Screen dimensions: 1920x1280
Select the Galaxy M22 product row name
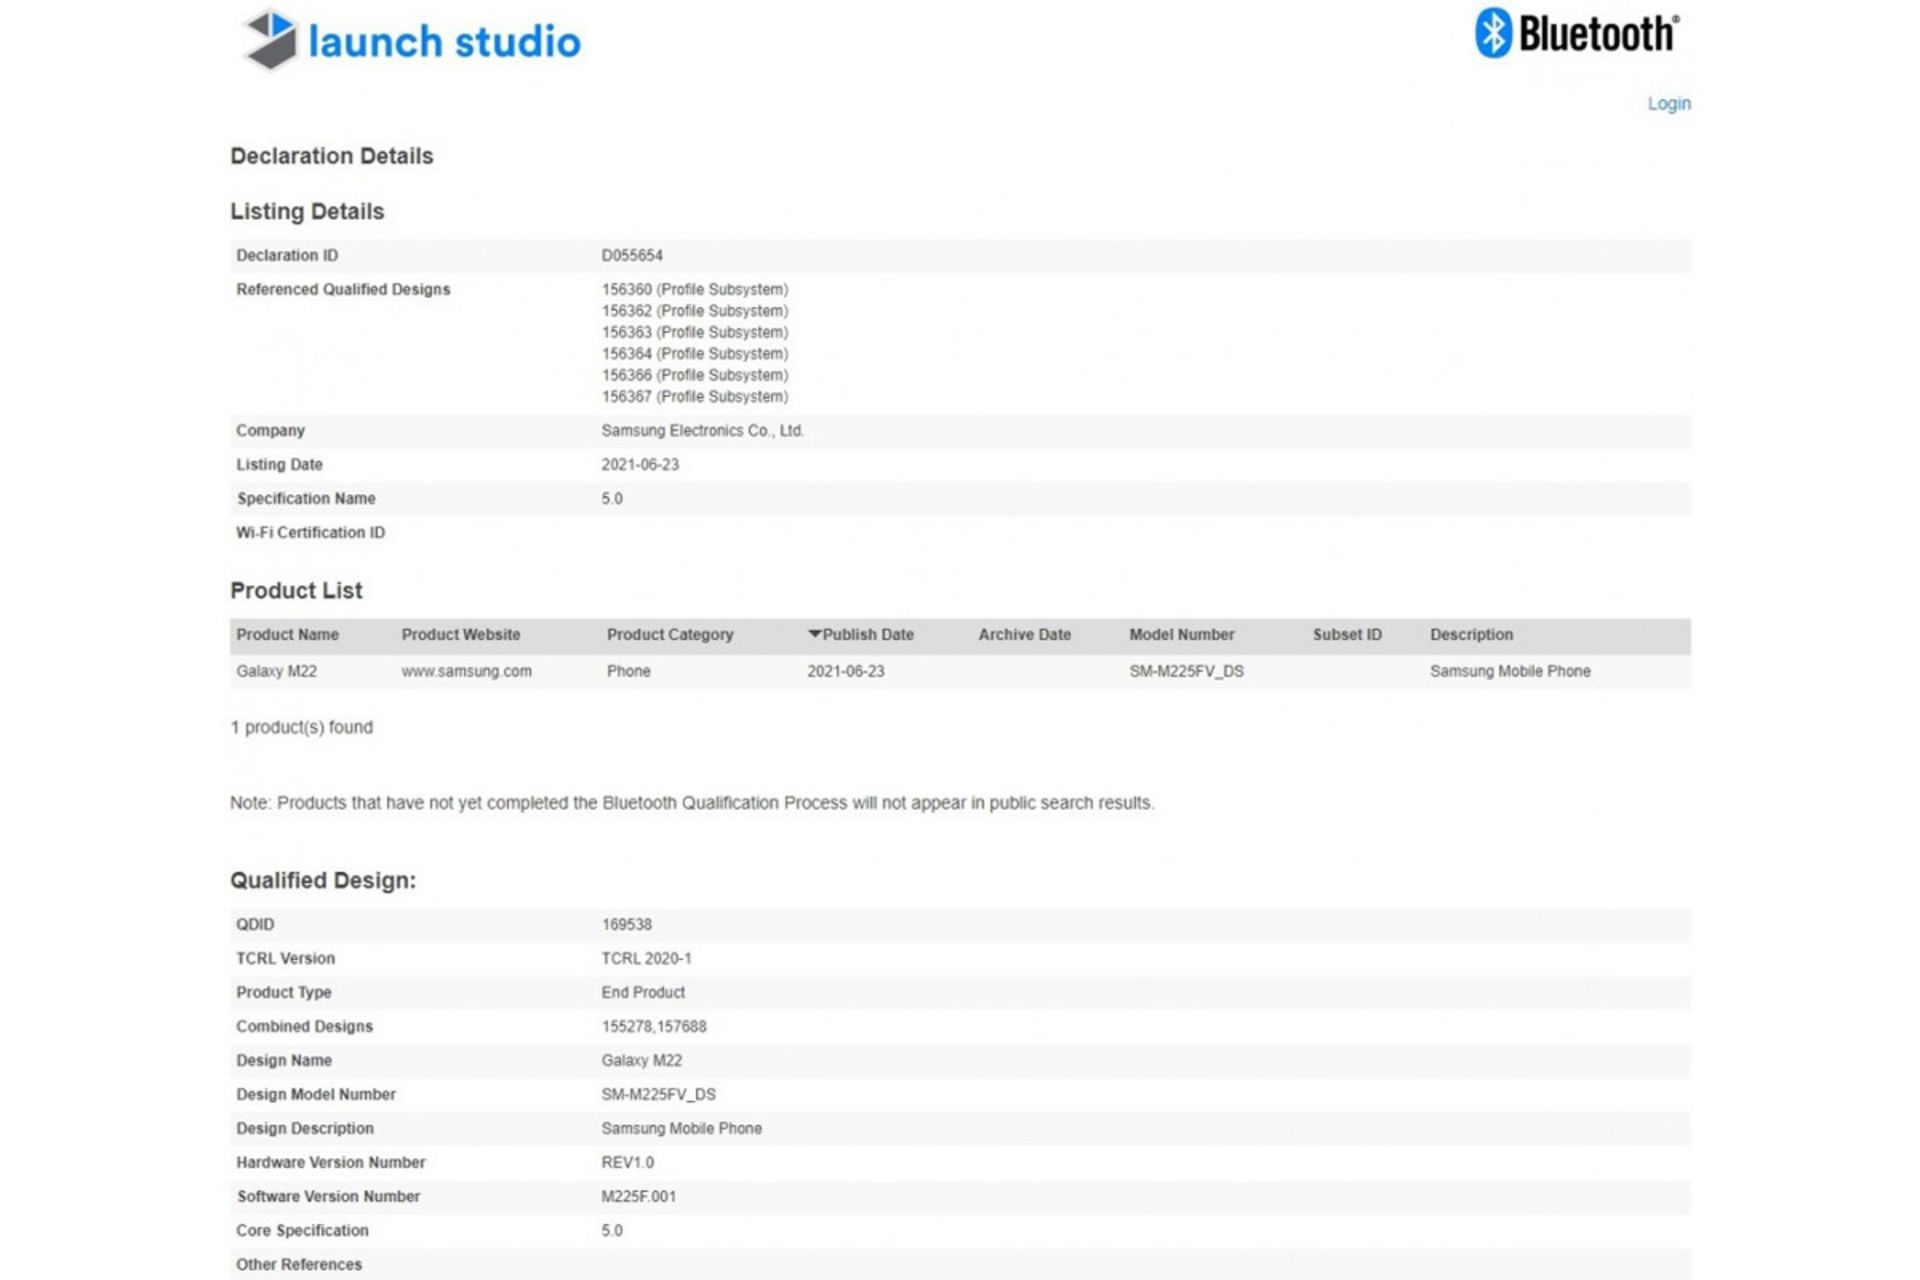[x=276, y=671]
